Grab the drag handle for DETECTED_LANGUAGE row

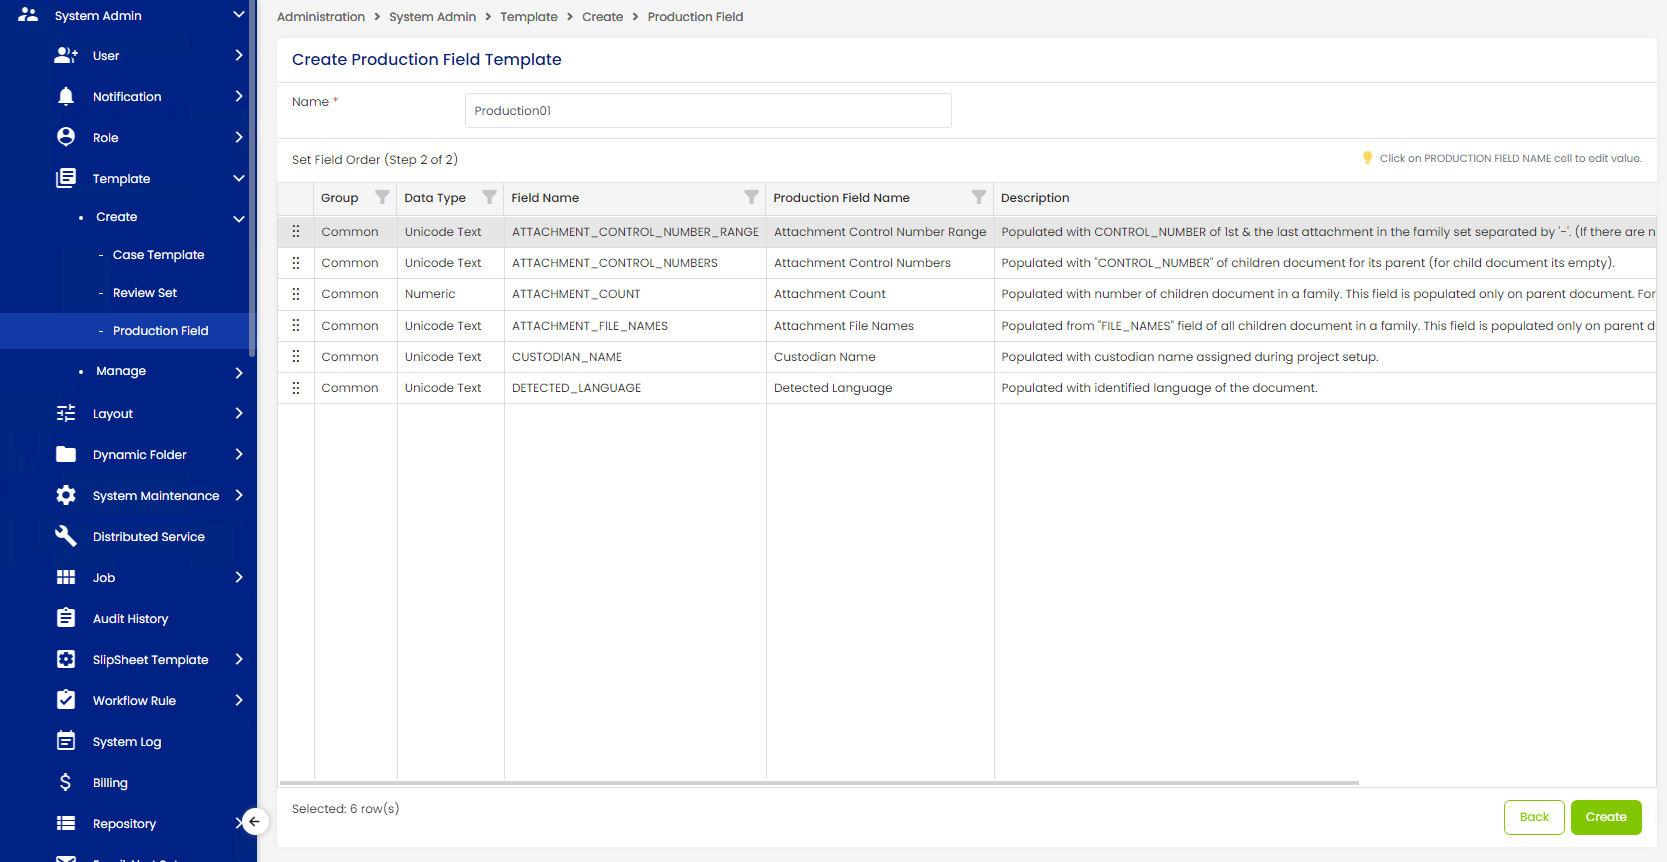click(296, 387)
